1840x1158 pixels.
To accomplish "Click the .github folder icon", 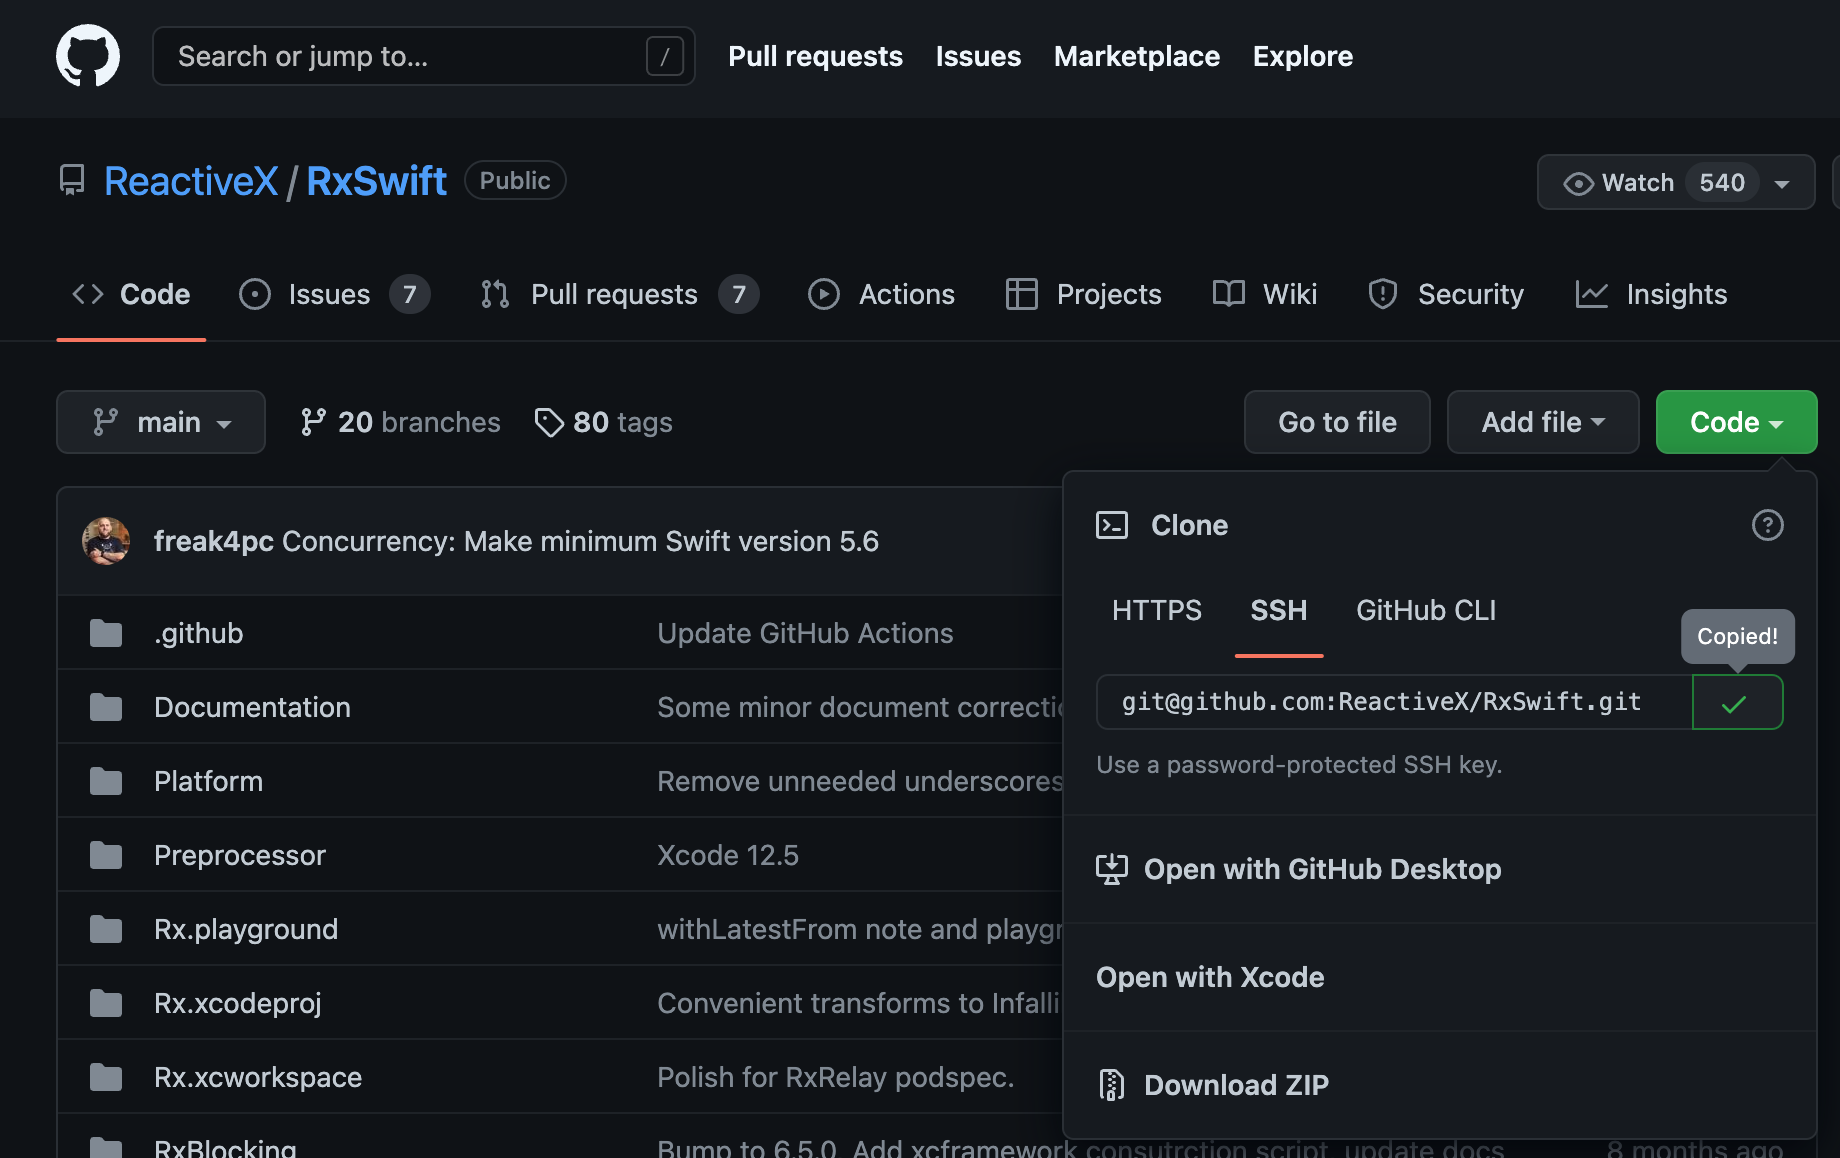I will 106,633.
